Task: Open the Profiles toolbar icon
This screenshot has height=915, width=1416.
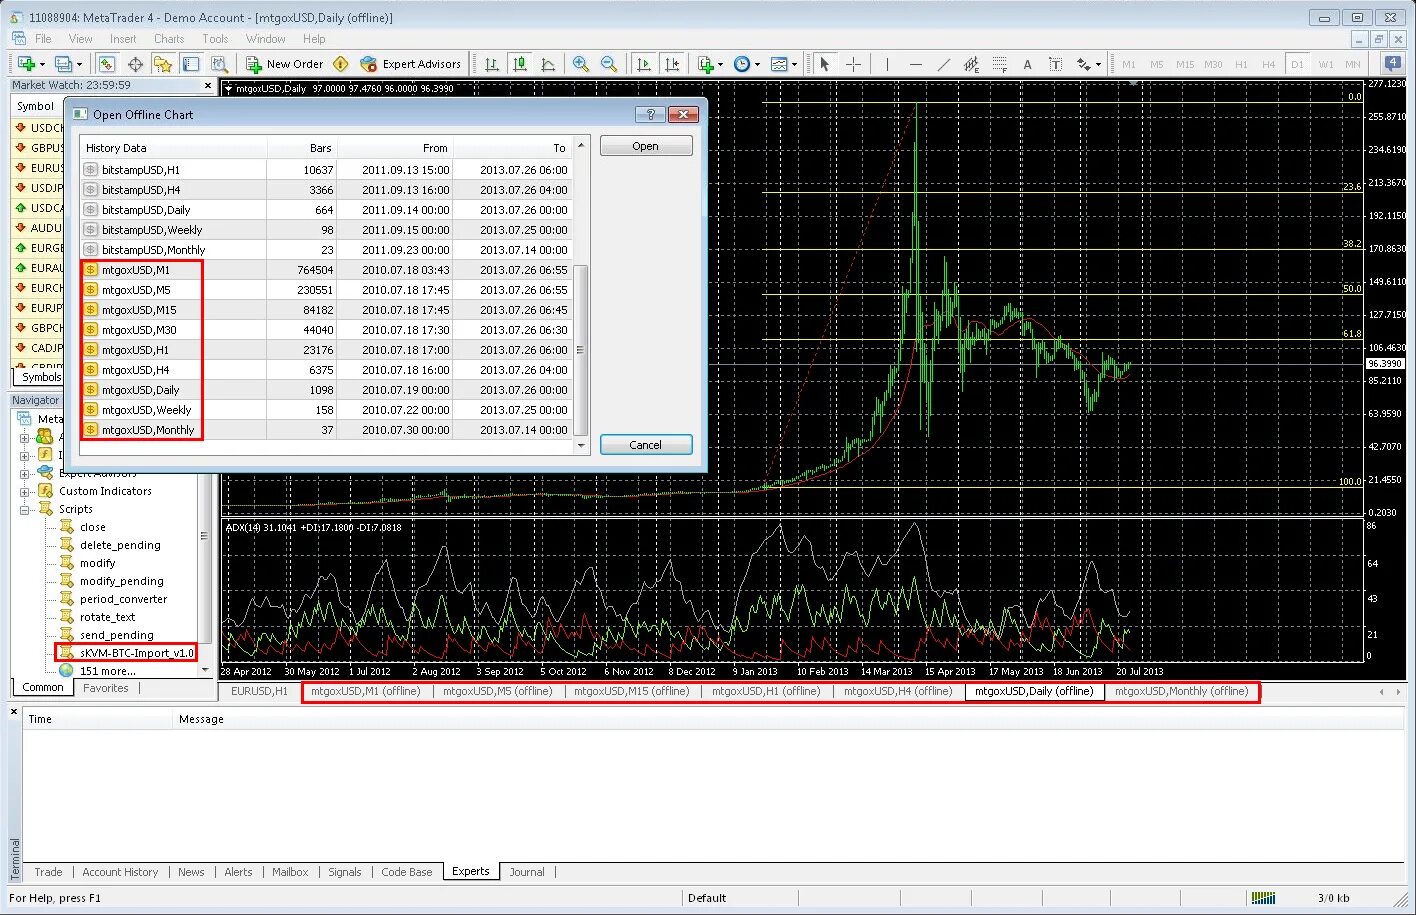Action: (63, 64)
